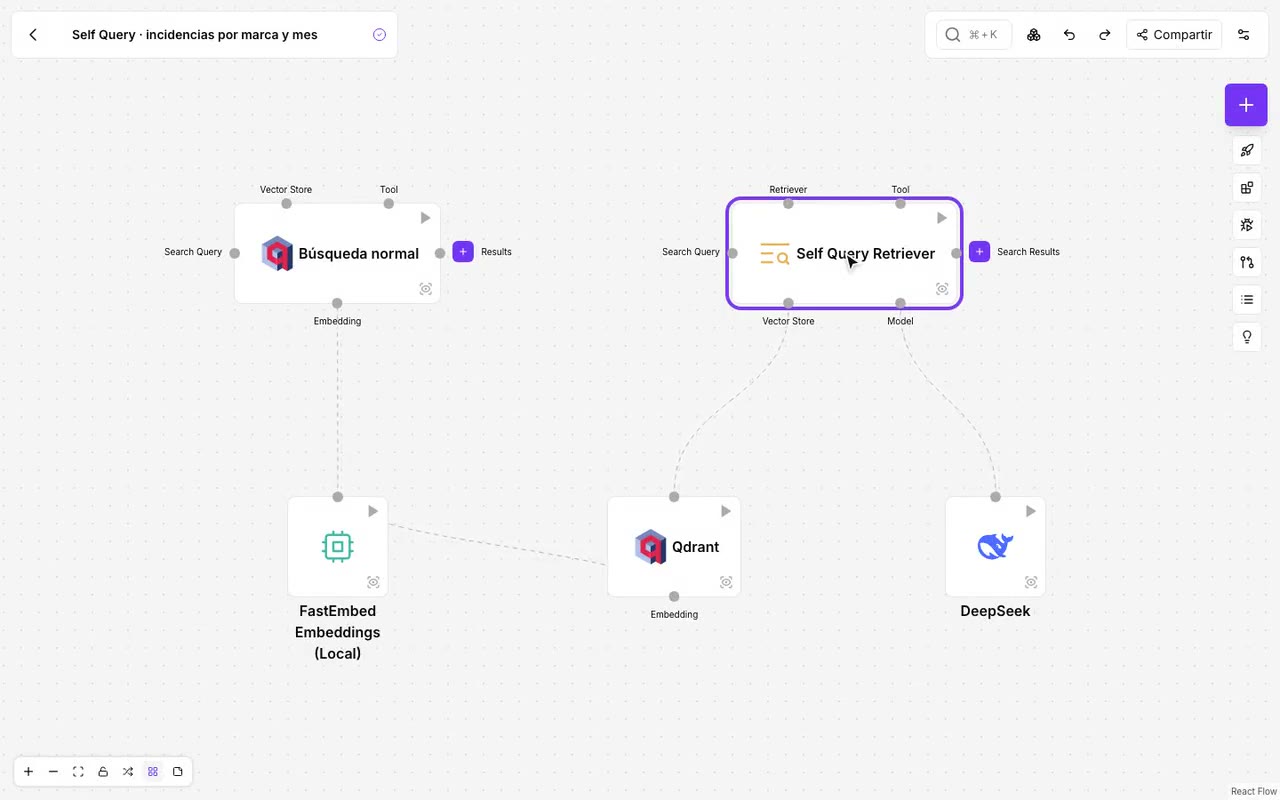Screen dimensions: 1280x800
Task: Click the Self Query Retriever Model port
Action: click(x=900, y=303)
